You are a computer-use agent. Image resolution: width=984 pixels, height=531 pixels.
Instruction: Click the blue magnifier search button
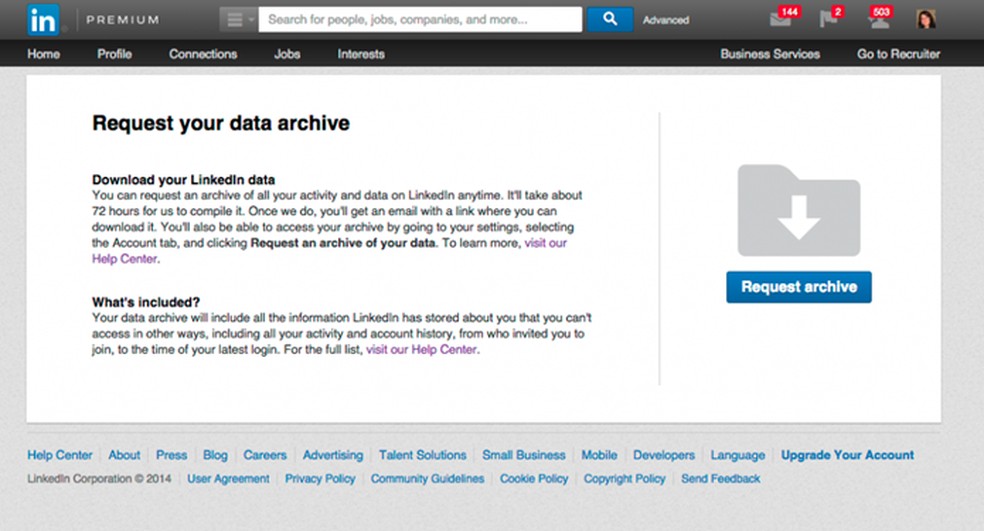(x=610, y=19)
